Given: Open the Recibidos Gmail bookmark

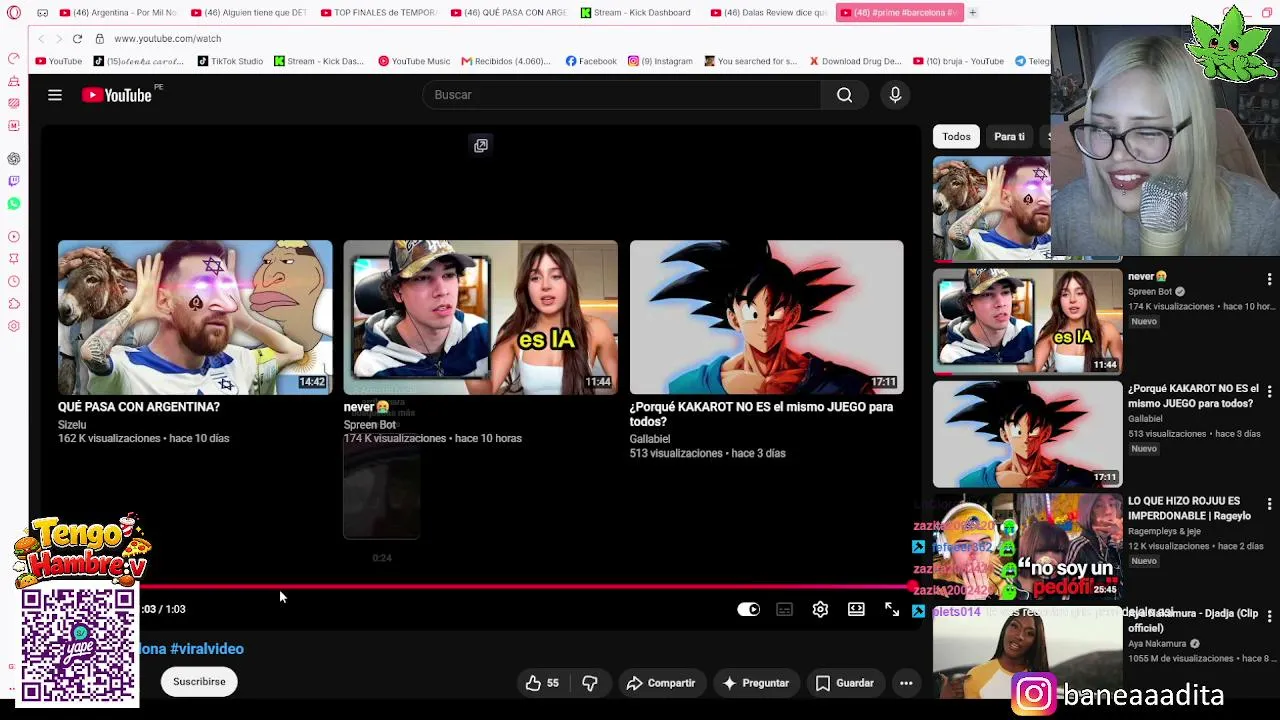Looking at the screenshot, I should coord(506,61).
